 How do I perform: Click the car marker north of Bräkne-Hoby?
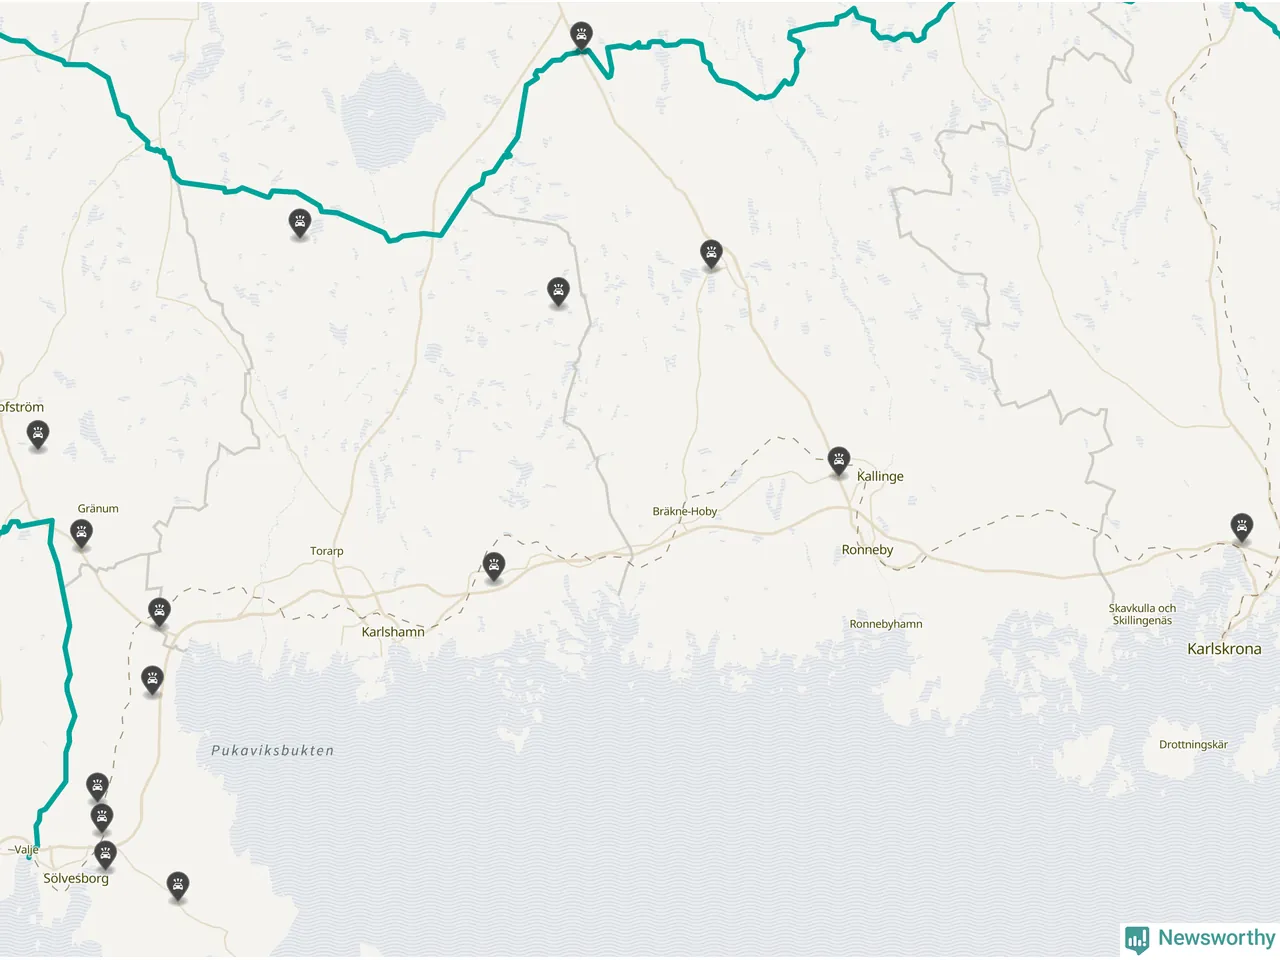point(711,253)
